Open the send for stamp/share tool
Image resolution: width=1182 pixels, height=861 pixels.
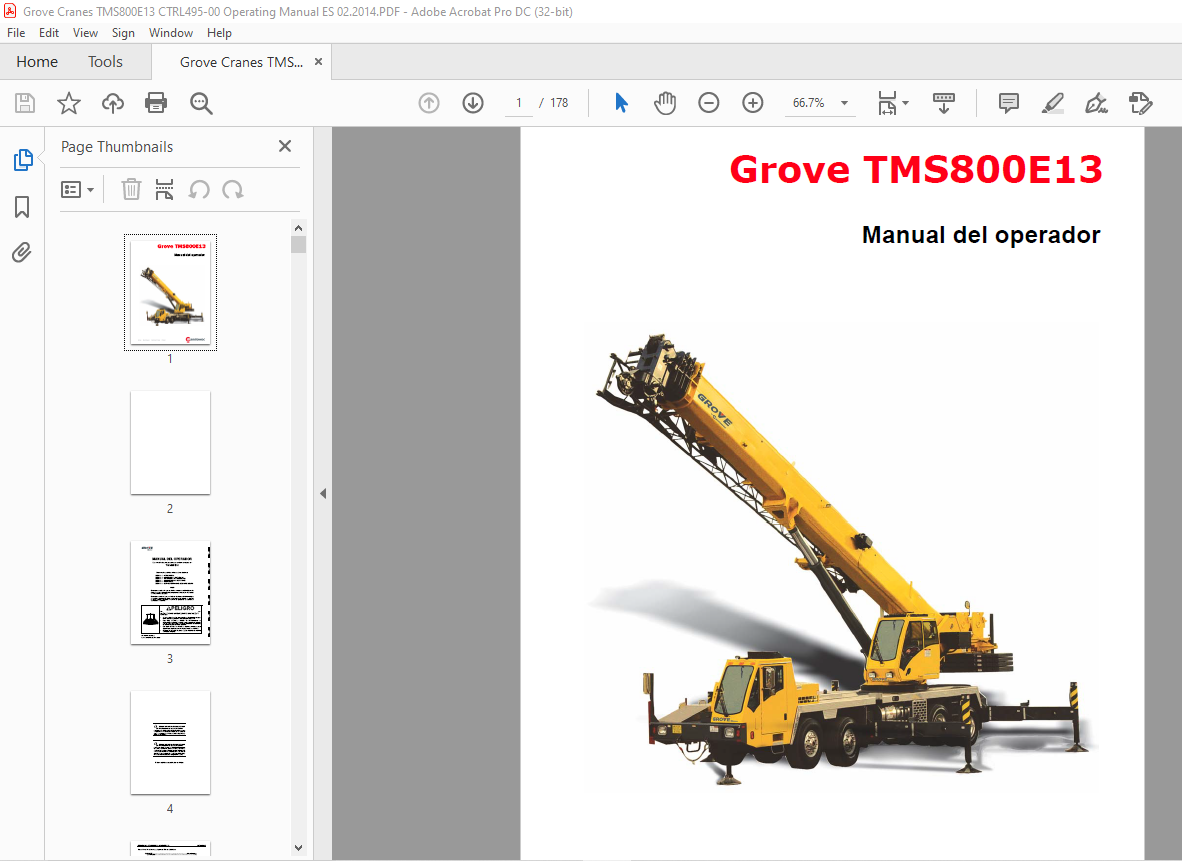pyautogui.click(x=1141, y=103)
